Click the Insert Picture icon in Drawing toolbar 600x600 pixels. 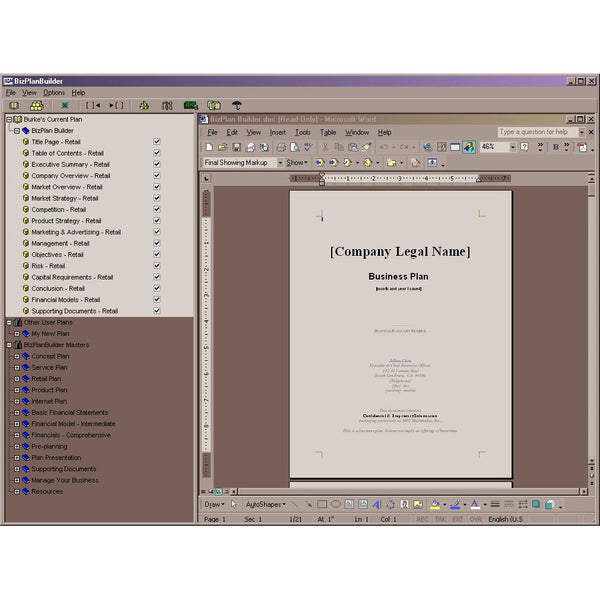coord(418,504)
